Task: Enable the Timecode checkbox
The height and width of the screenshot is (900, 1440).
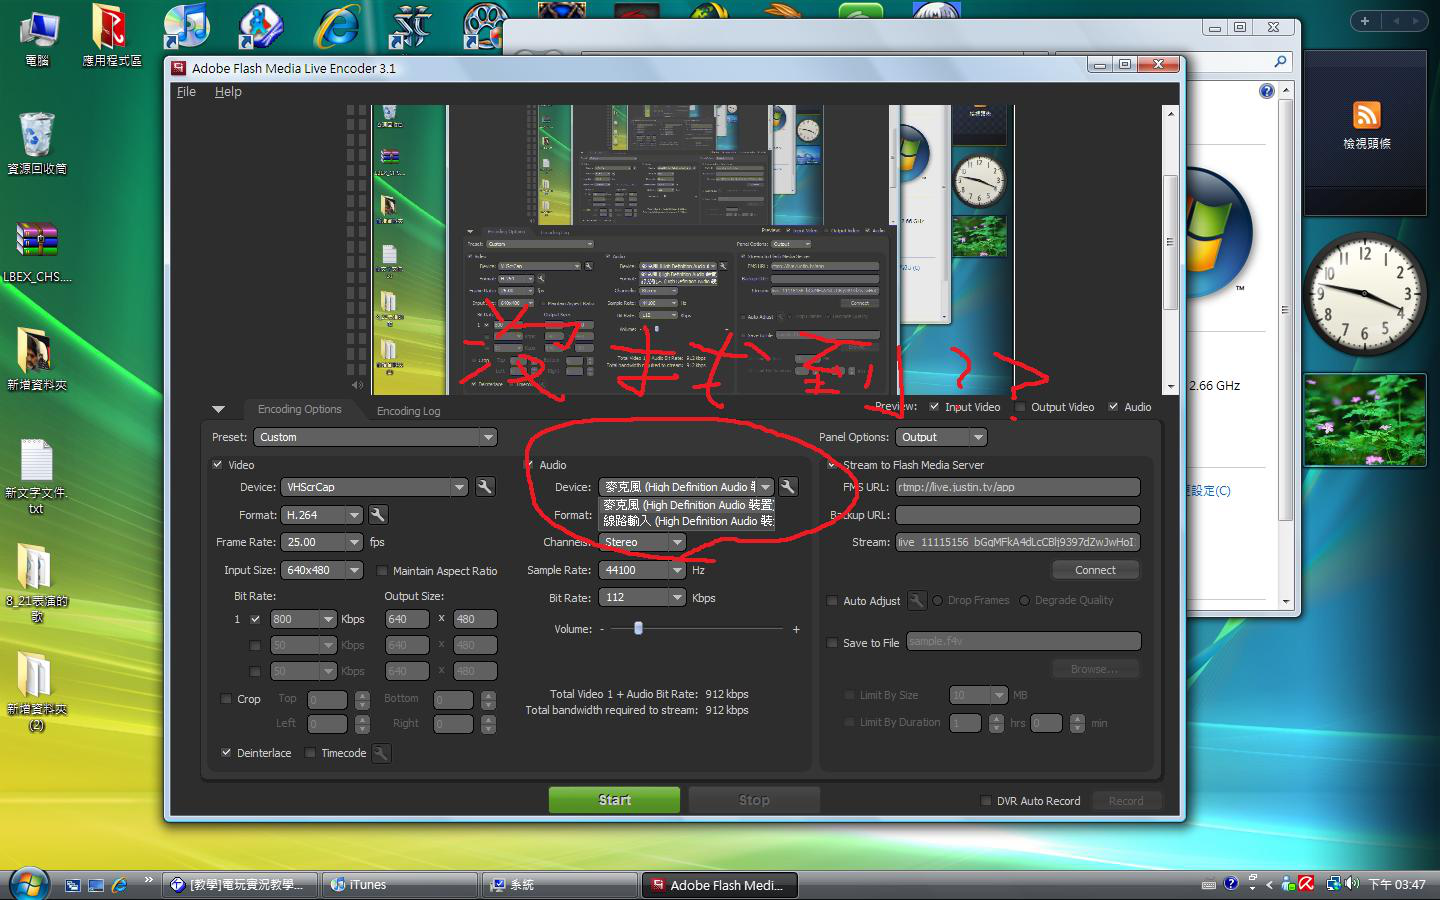Action: pos(310,753)
